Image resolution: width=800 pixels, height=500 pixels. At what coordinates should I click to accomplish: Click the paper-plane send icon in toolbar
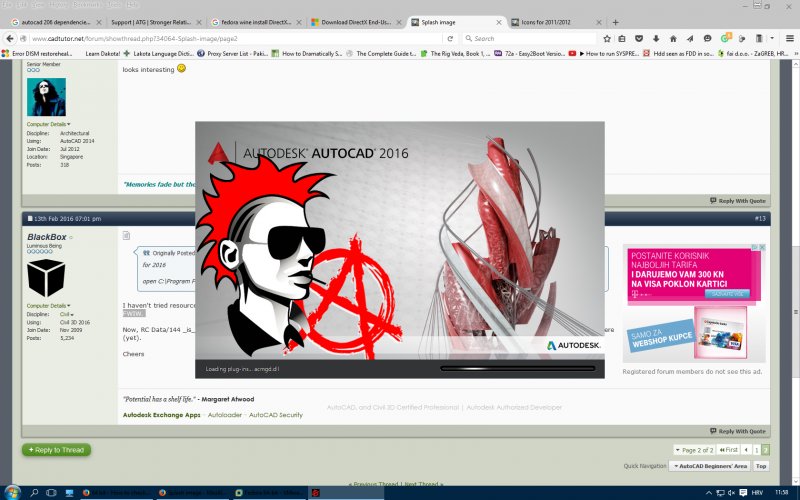pos(690,38)
